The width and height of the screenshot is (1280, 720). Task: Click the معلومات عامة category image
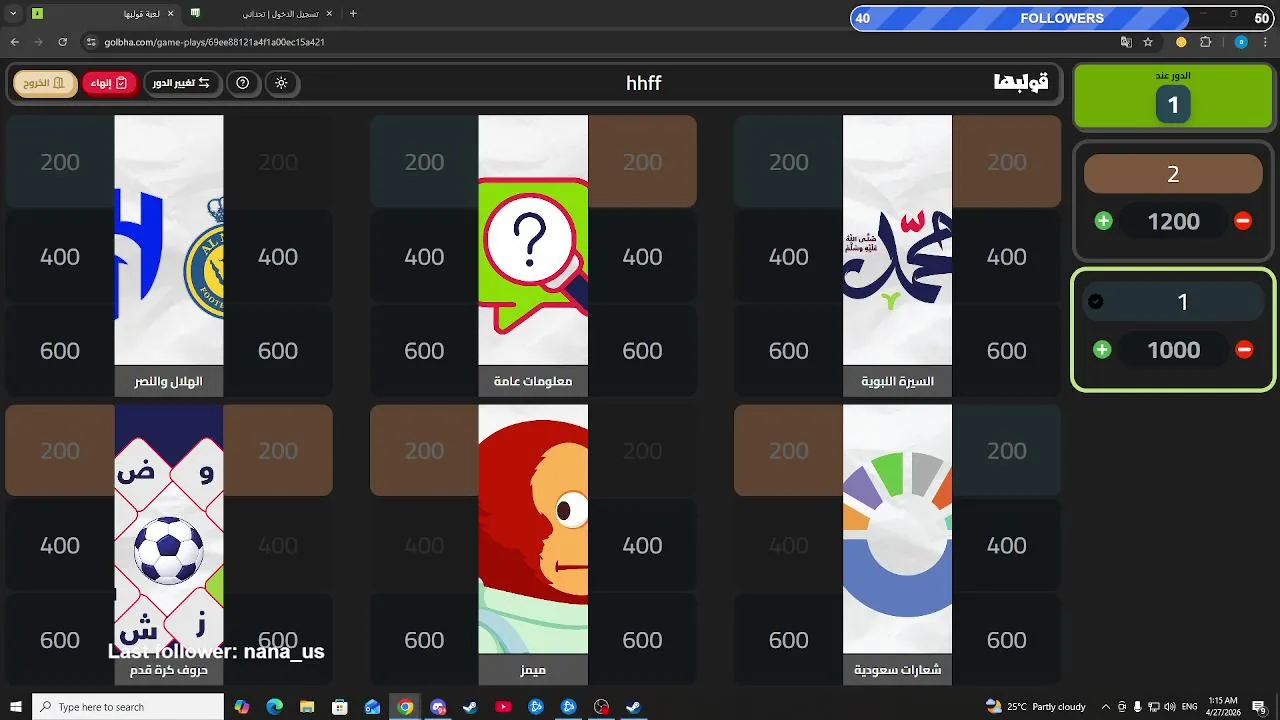[533, 240]
